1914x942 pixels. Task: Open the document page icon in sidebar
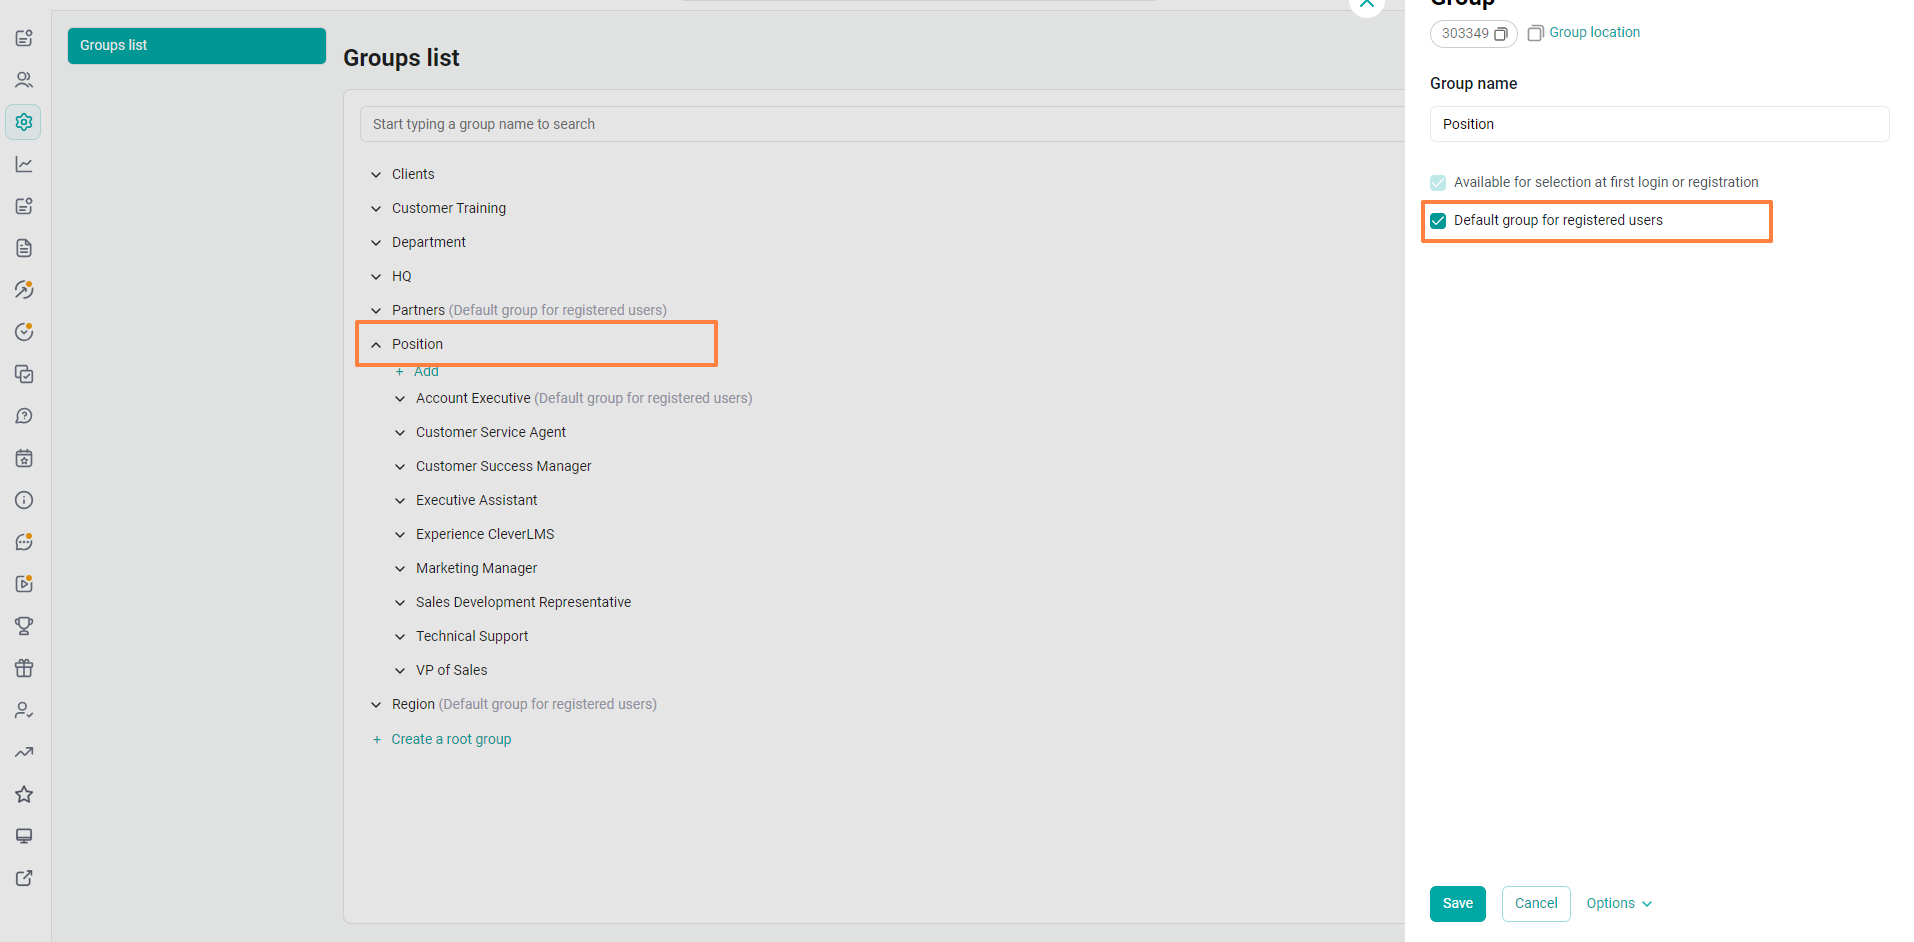(x=24, y=248)
